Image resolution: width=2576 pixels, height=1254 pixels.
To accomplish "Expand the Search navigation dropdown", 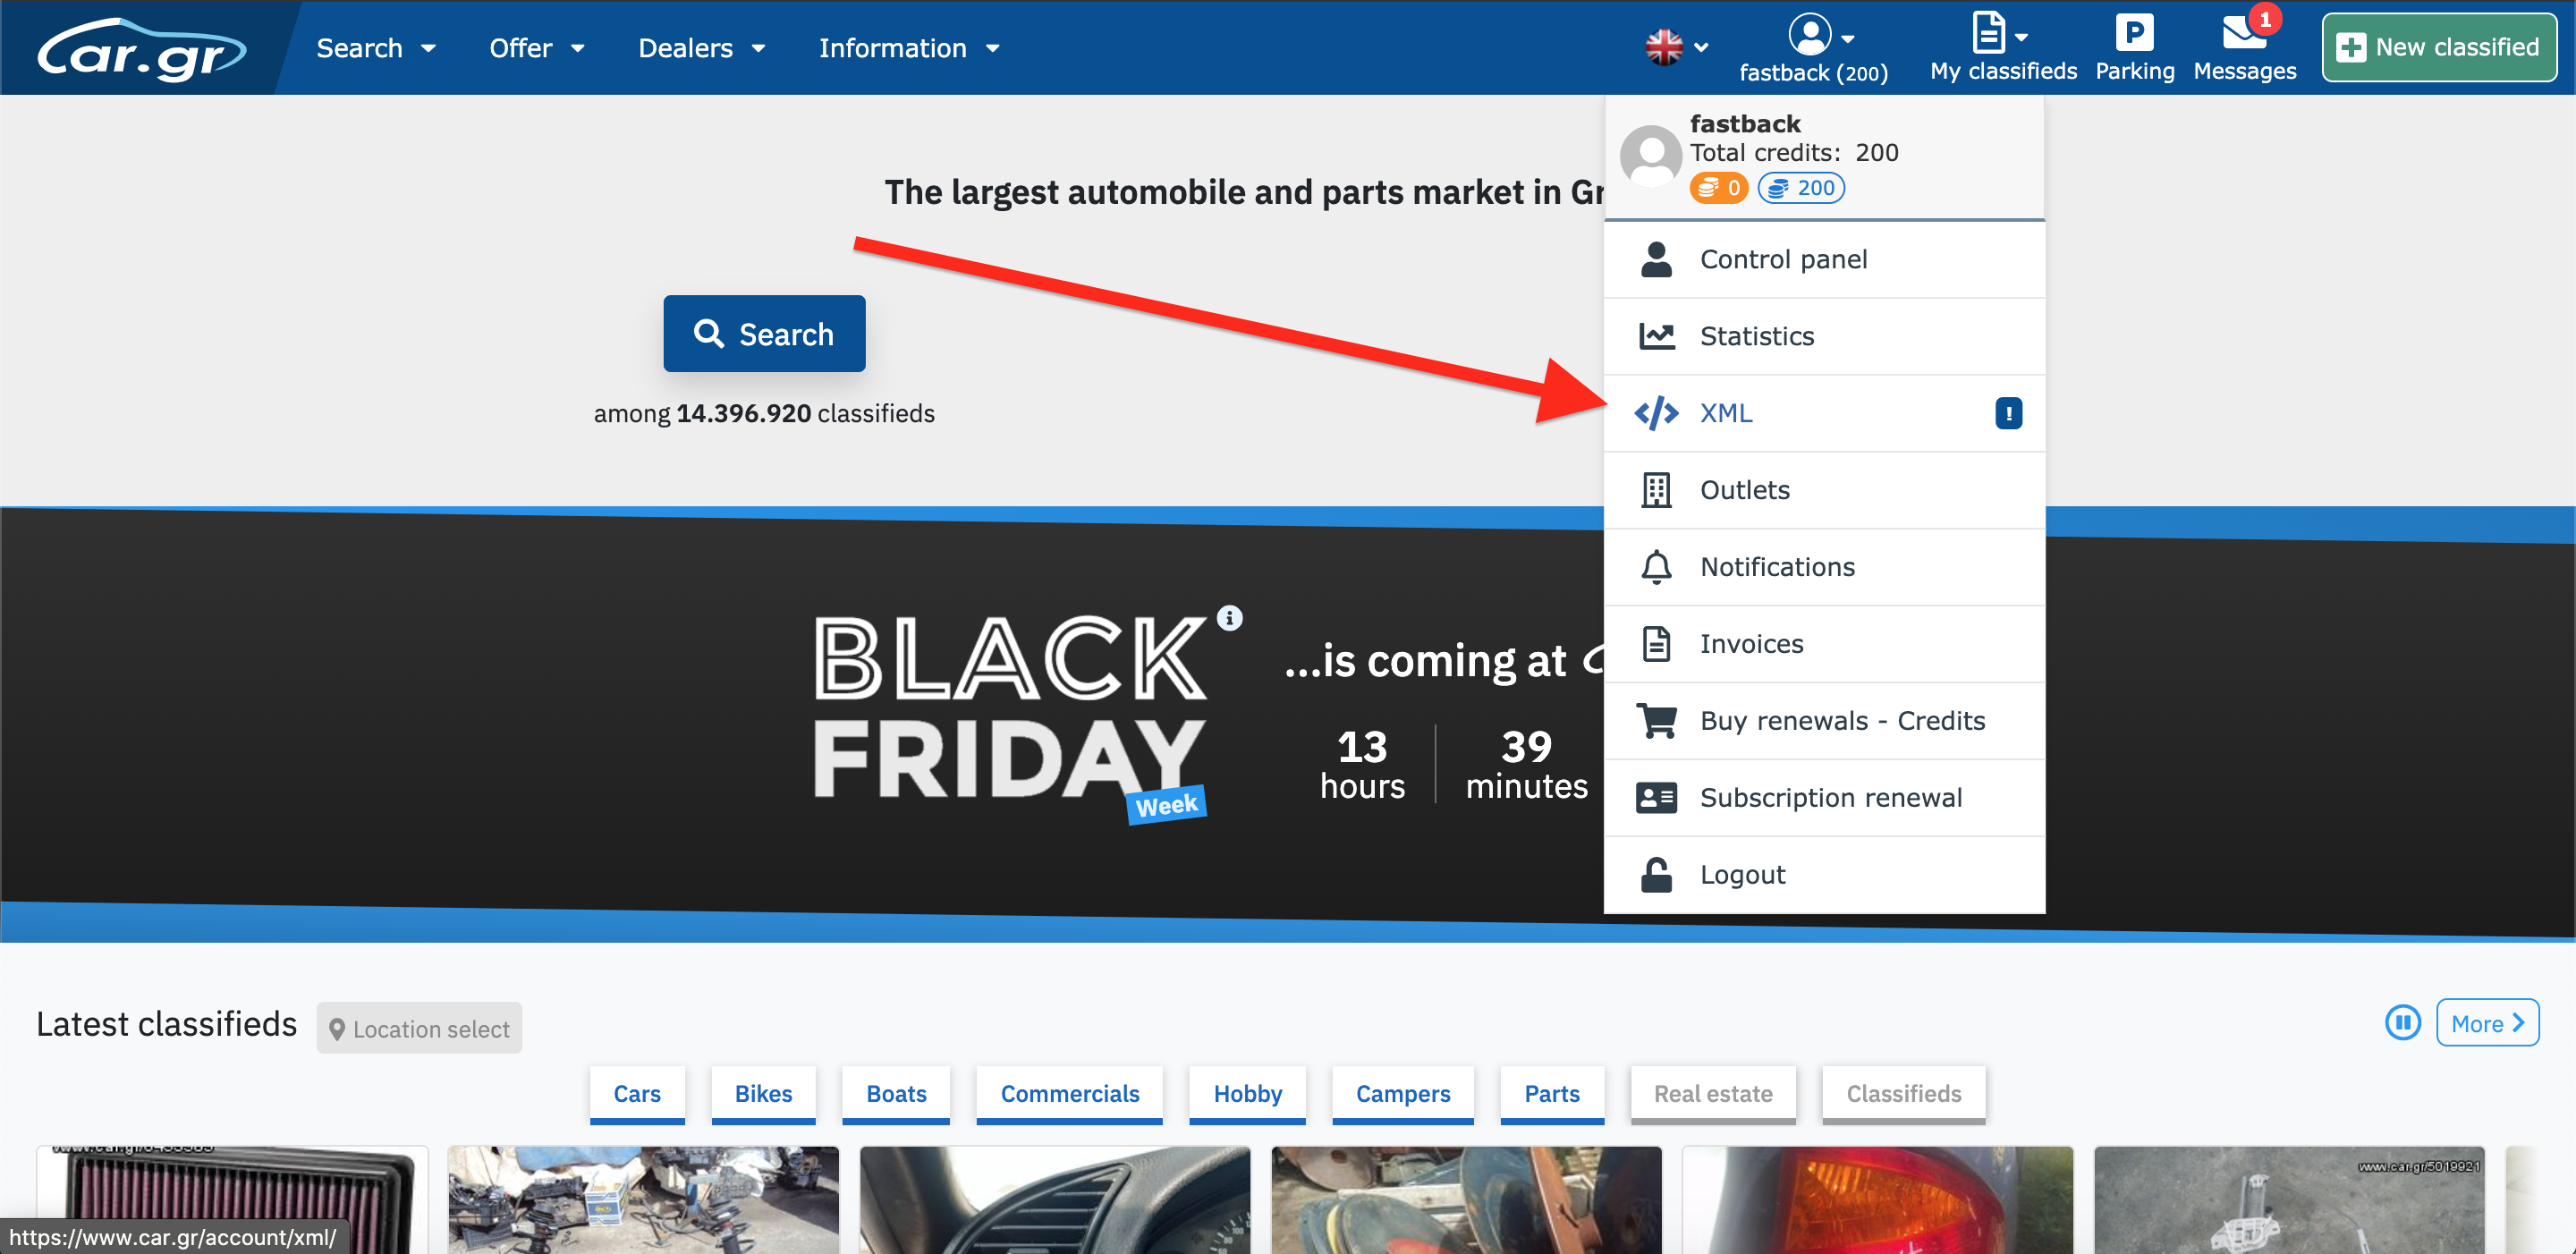I will pos(375,48).
